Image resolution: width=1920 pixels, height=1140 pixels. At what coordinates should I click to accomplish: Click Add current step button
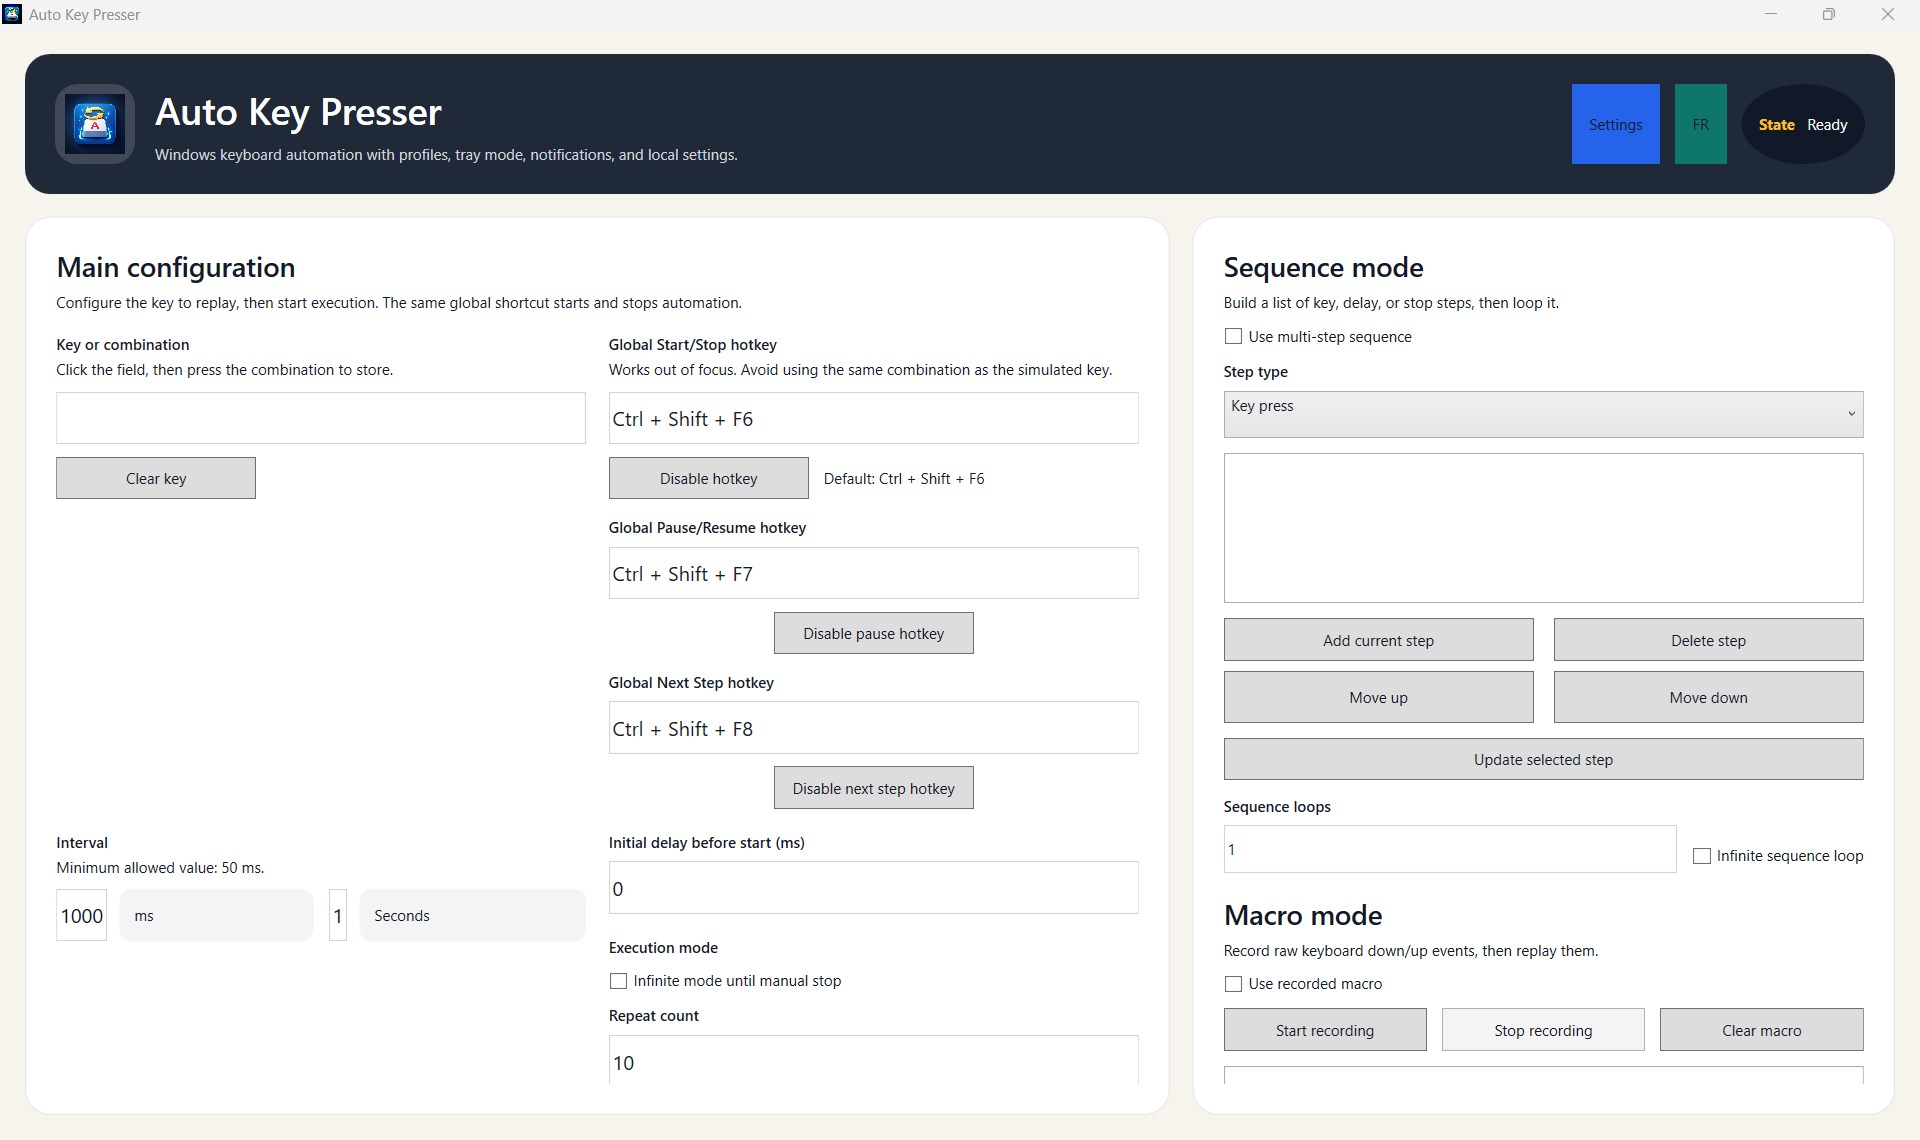click(x=1378, y=640)
